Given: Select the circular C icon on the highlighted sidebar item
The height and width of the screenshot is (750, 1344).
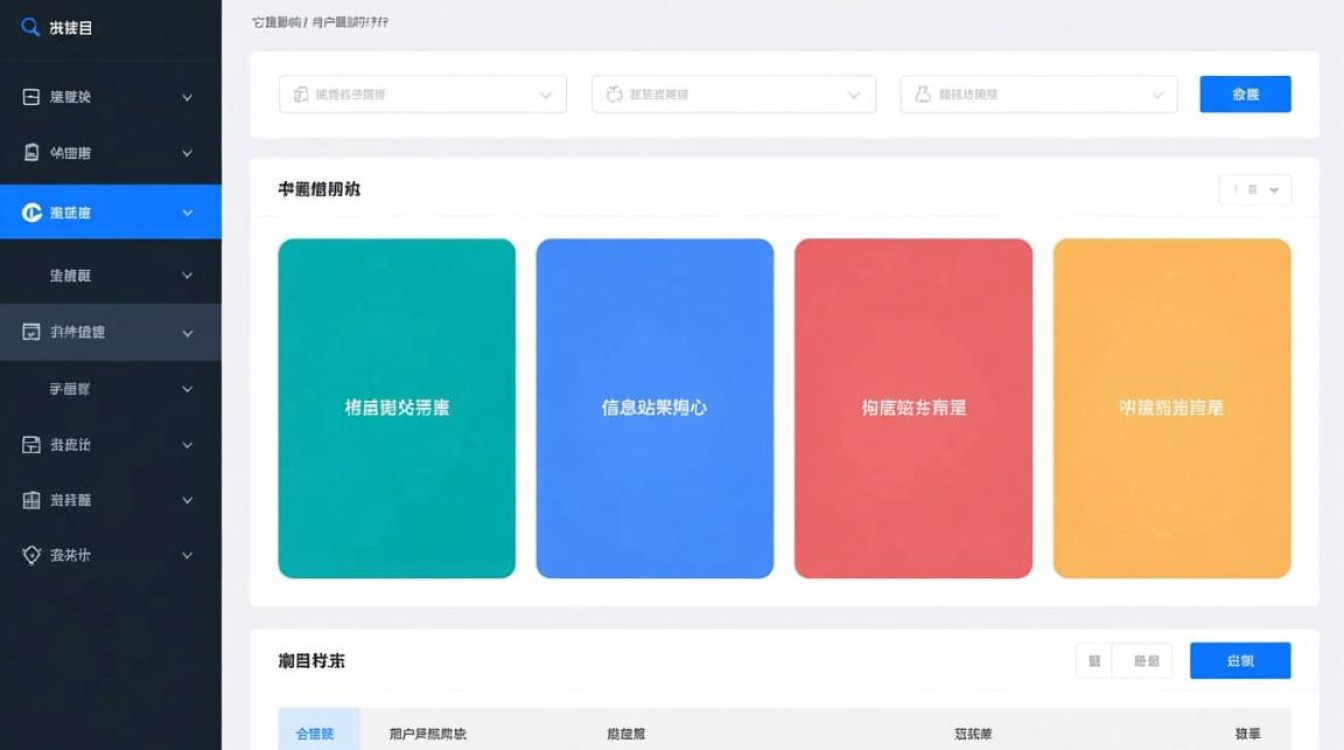Looking at the screenshot, I should tap(32, 211).
